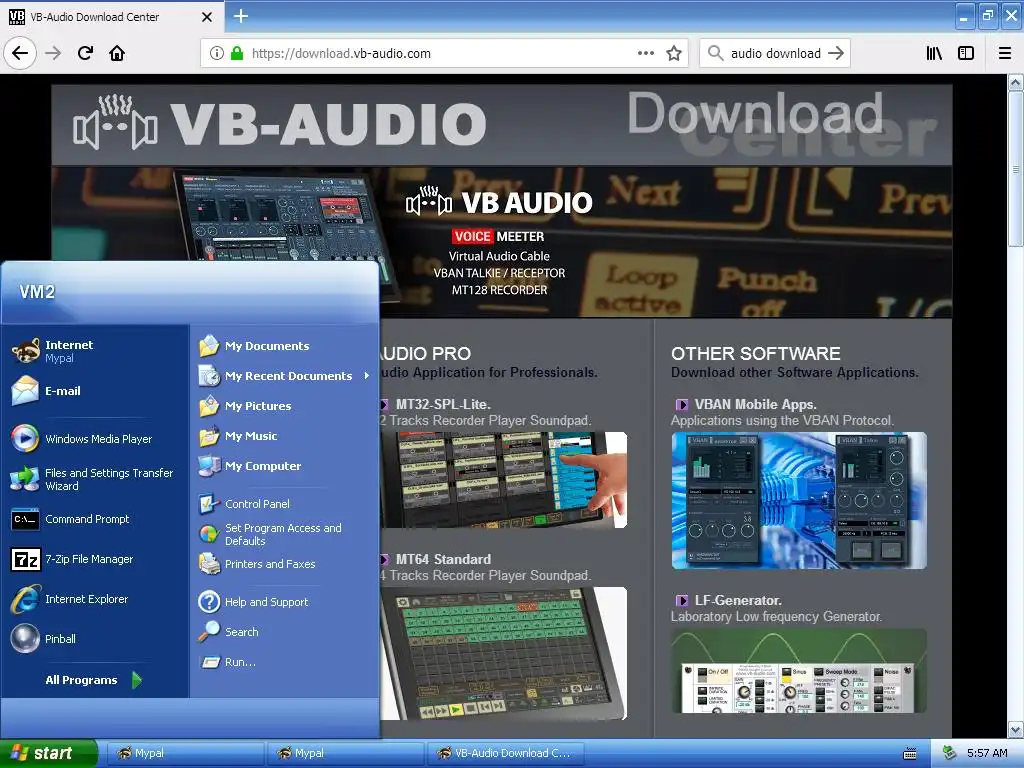The image size is (1024, 768).
Task: Open Set Program Access and Defaults
Action: [x=284, y=534]
